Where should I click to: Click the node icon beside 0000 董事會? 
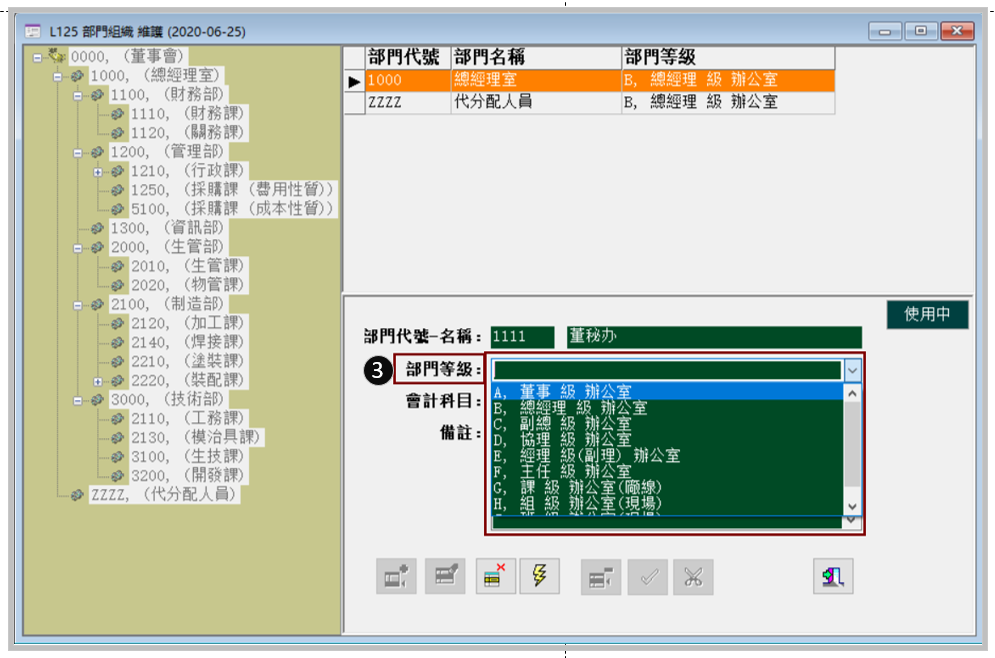(x=57, y=56)
